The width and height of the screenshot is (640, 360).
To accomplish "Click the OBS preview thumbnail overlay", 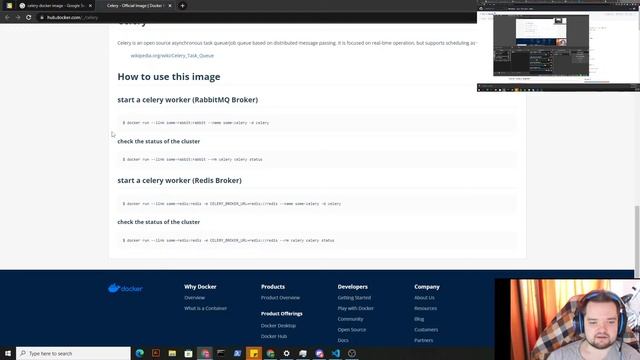I will [558, 46].
